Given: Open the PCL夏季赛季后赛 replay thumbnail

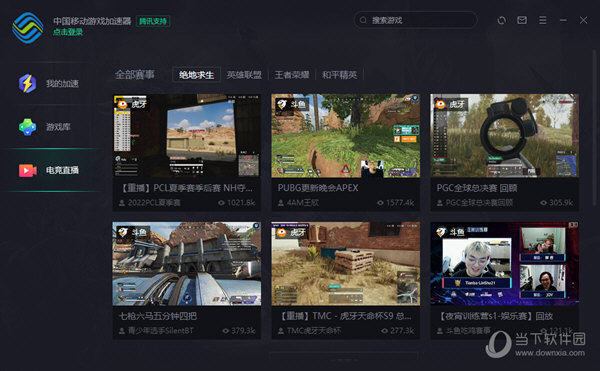Looking at the screenshot, I should click(x=187, y=135).
